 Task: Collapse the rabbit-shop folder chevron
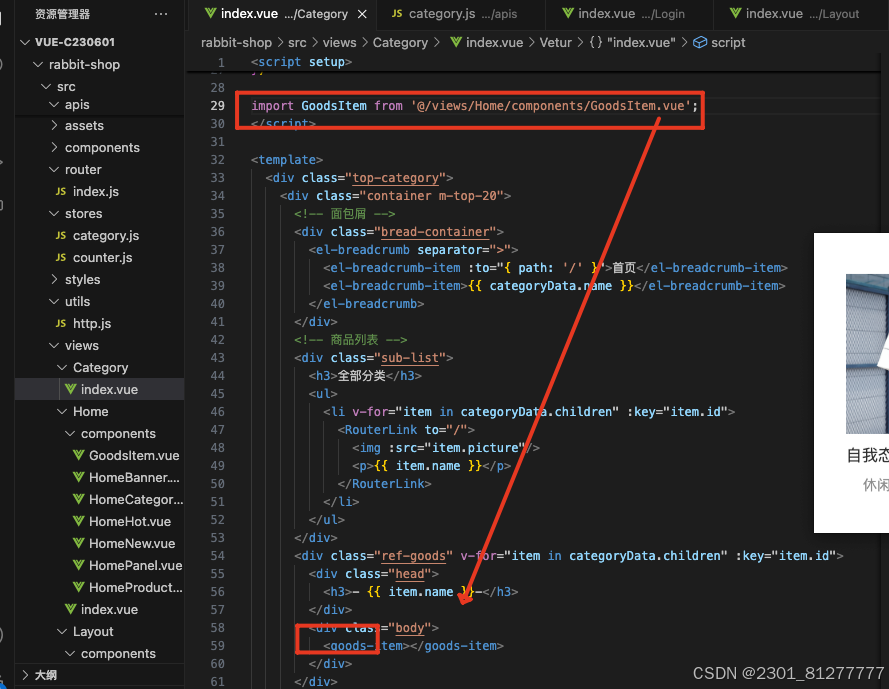[x=38, y=65]
